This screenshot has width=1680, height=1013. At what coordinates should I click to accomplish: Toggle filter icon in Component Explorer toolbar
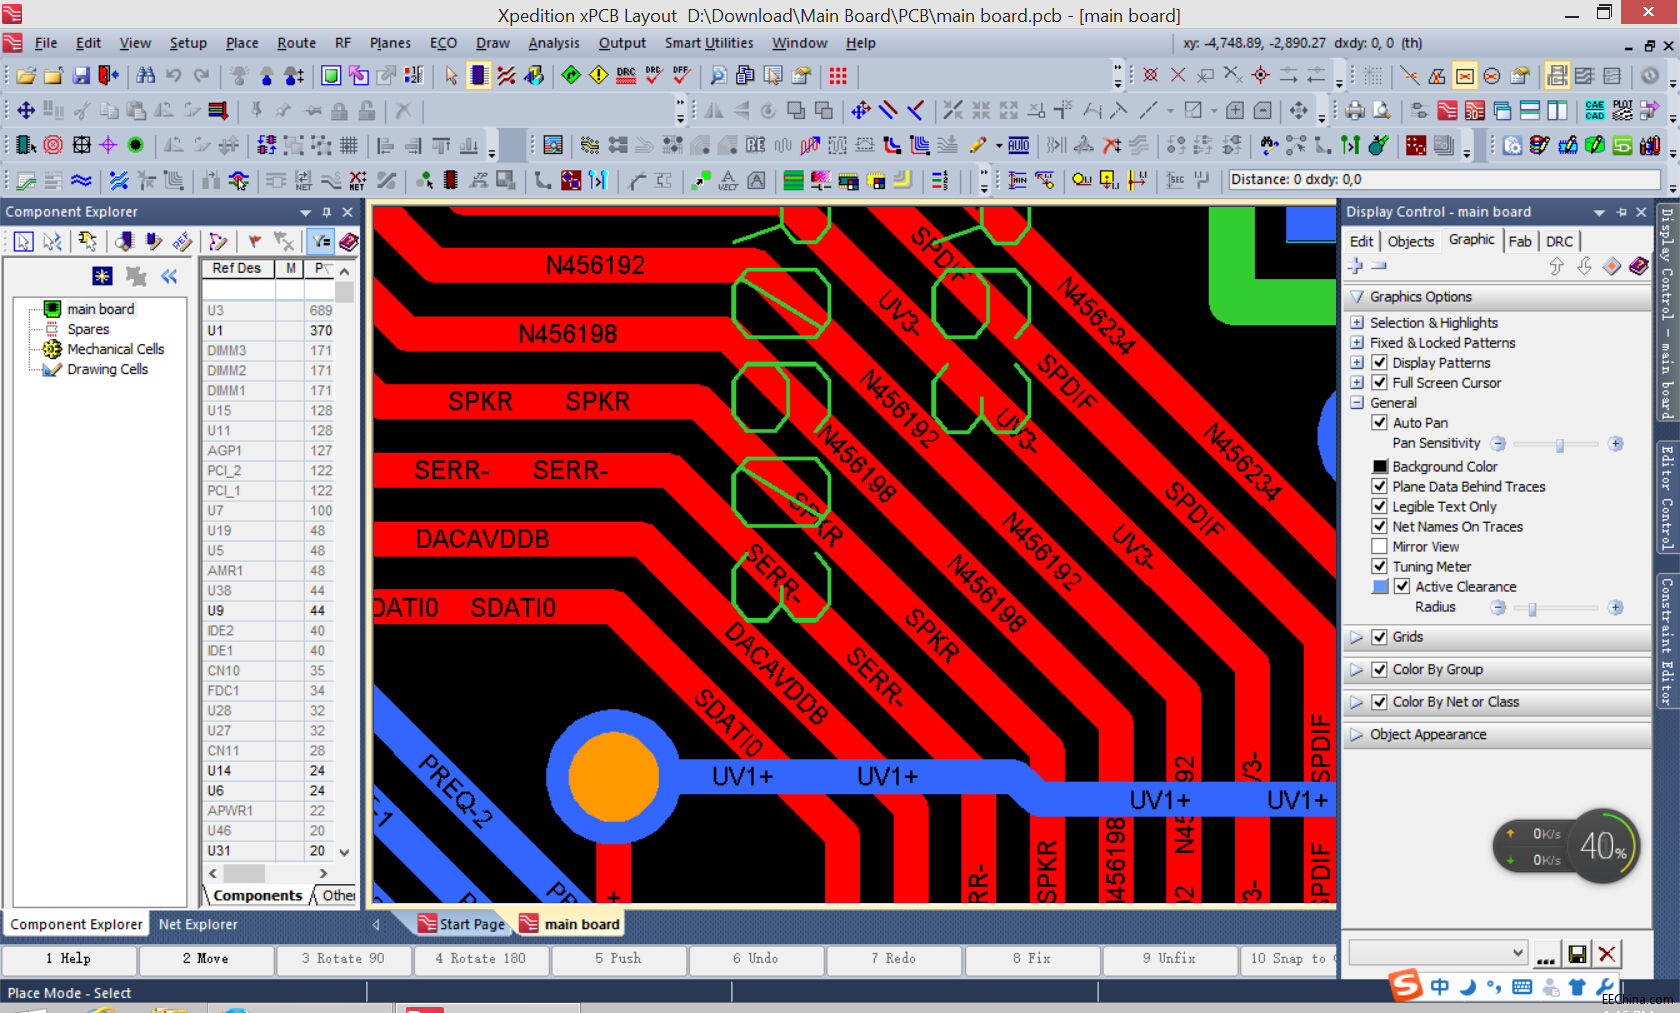pyautogui.click(x=321, y=242)
